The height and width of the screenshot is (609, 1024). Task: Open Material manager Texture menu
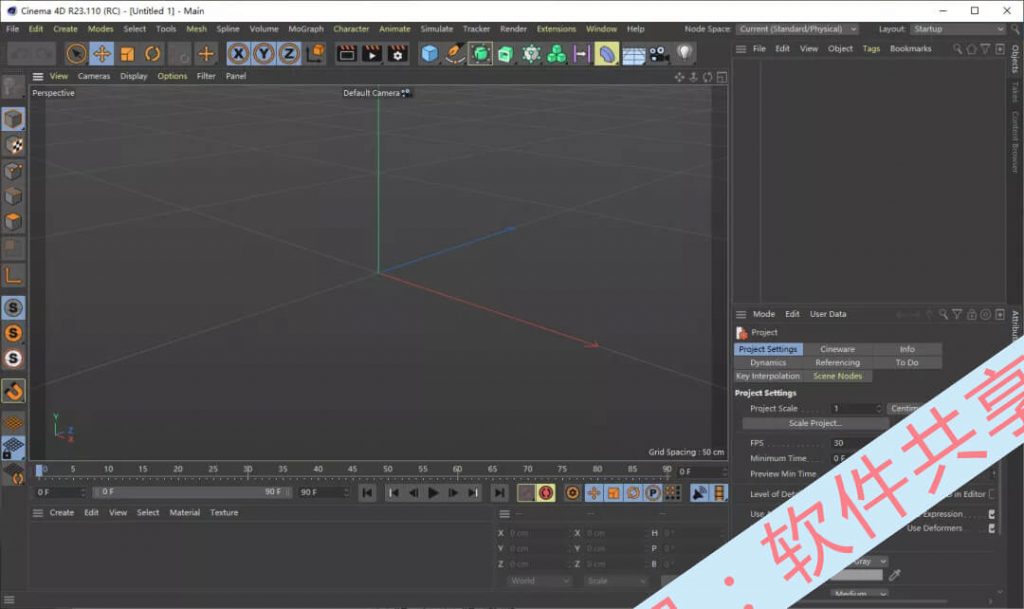point(224,513)
